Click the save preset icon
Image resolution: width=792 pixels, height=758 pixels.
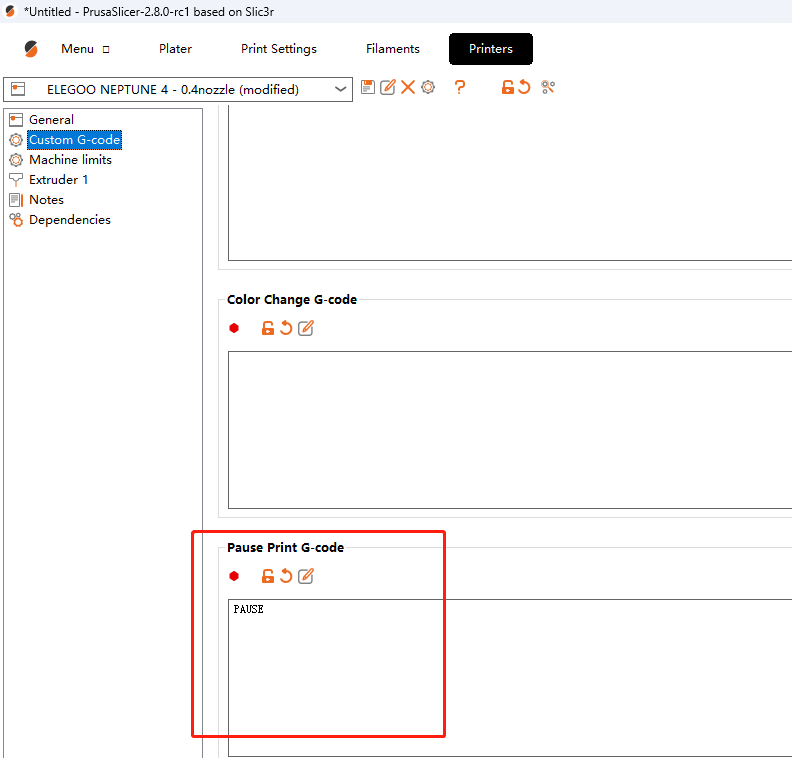click(x=368, y=88)
